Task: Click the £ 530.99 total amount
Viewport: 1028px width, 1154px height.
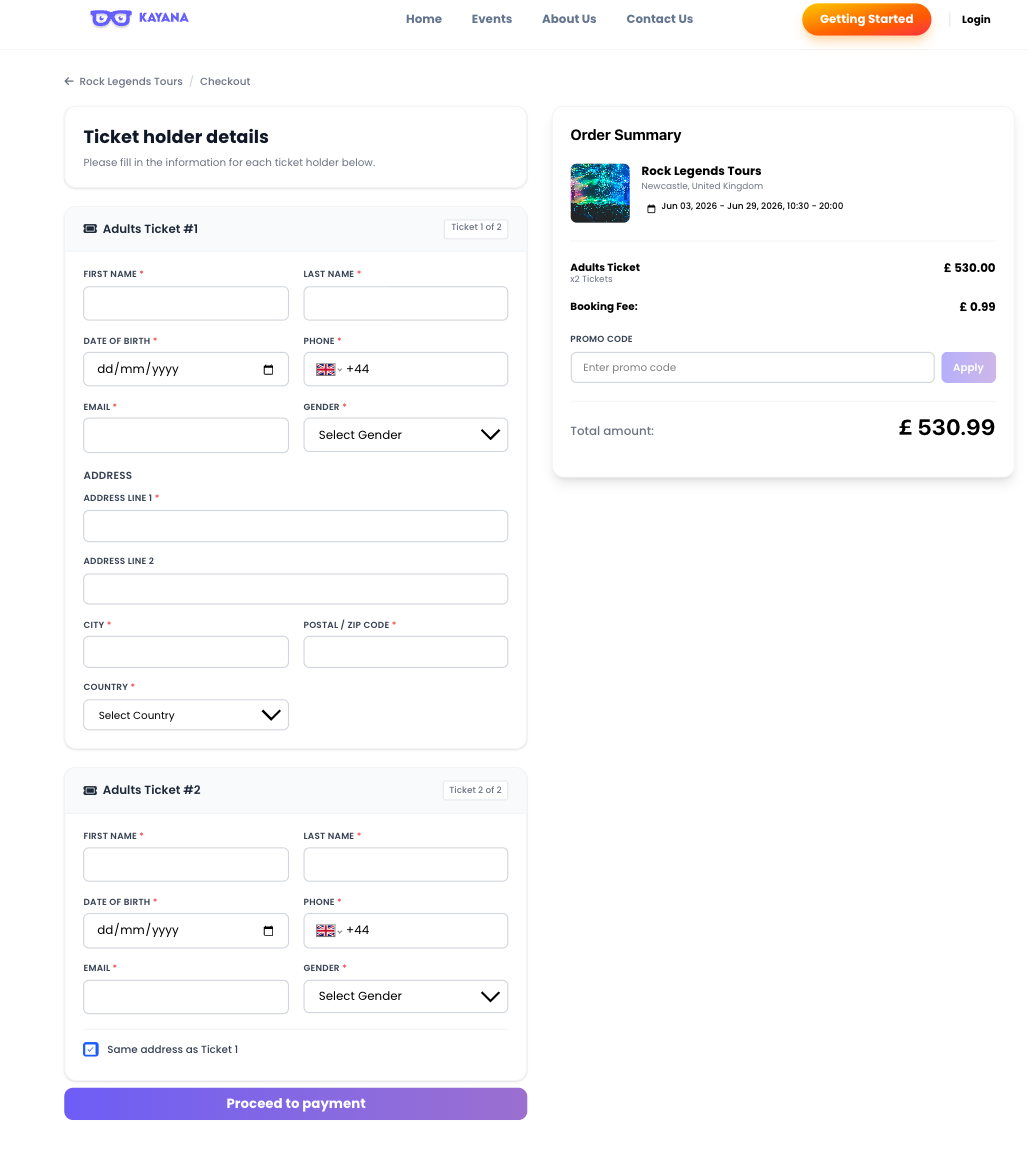Action: pyautogui.click(x=946, y=428)
